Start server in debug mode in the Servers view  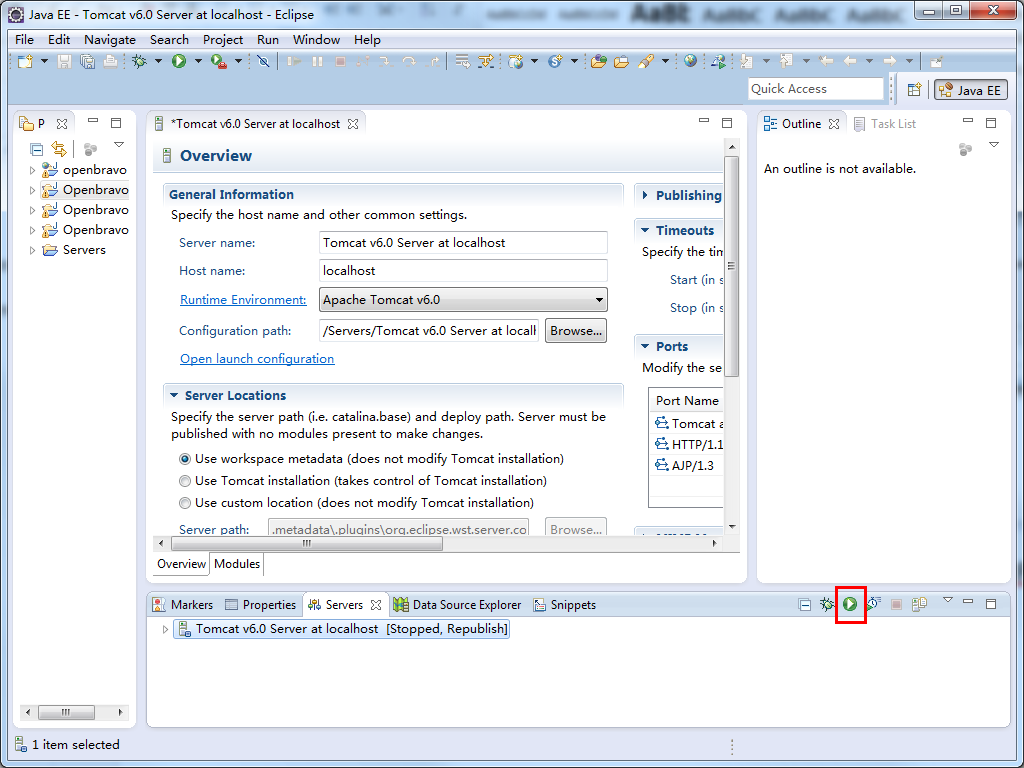click(x=827, y=604)
